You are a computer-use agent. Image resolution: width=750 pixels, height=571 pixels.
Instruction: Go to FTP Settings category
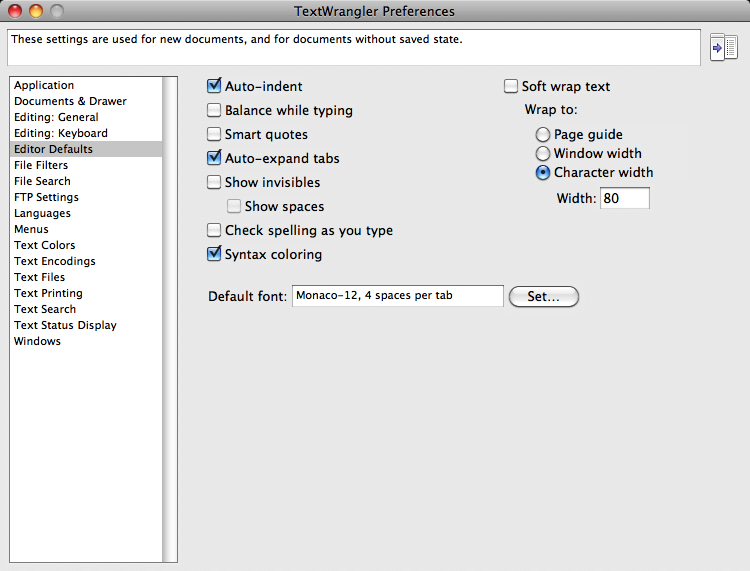point(46,198)
